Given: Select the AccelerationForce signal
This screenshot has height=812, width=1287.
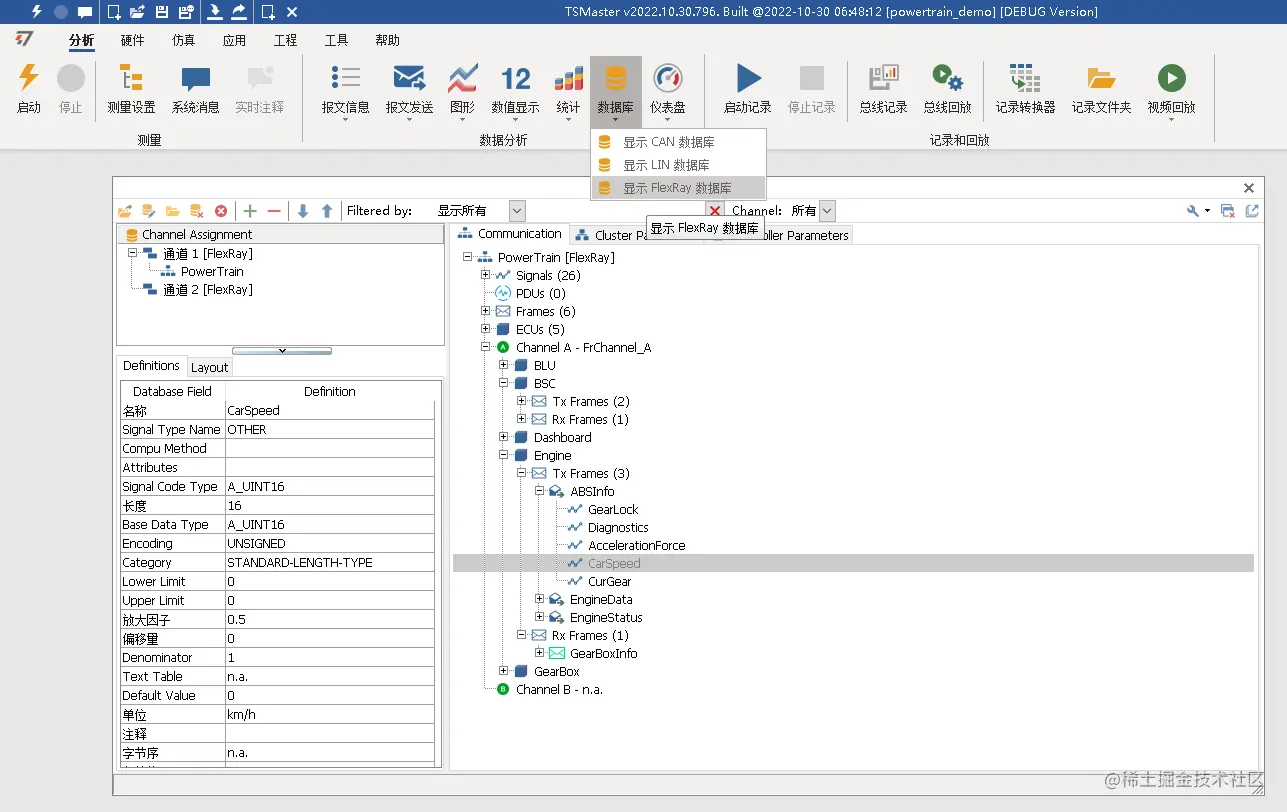Looking at the screenshot, I should click(x=636, y=545).
